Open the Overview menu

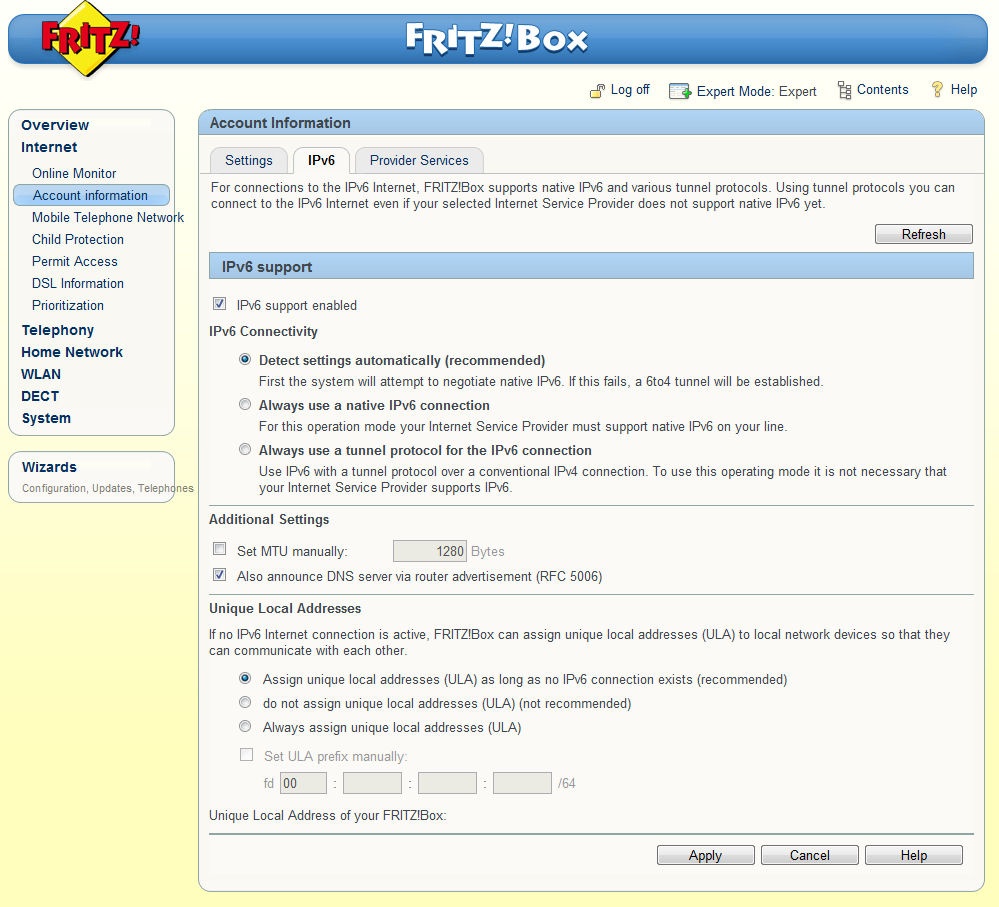[55, 125]
